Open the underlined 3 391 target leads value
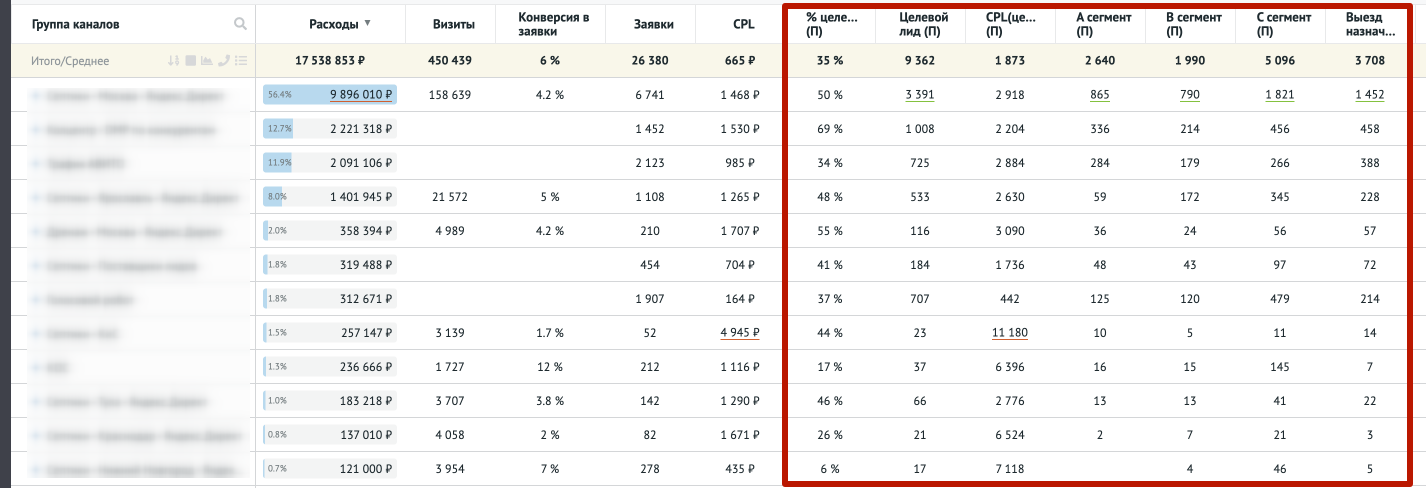 click(919, 95)
